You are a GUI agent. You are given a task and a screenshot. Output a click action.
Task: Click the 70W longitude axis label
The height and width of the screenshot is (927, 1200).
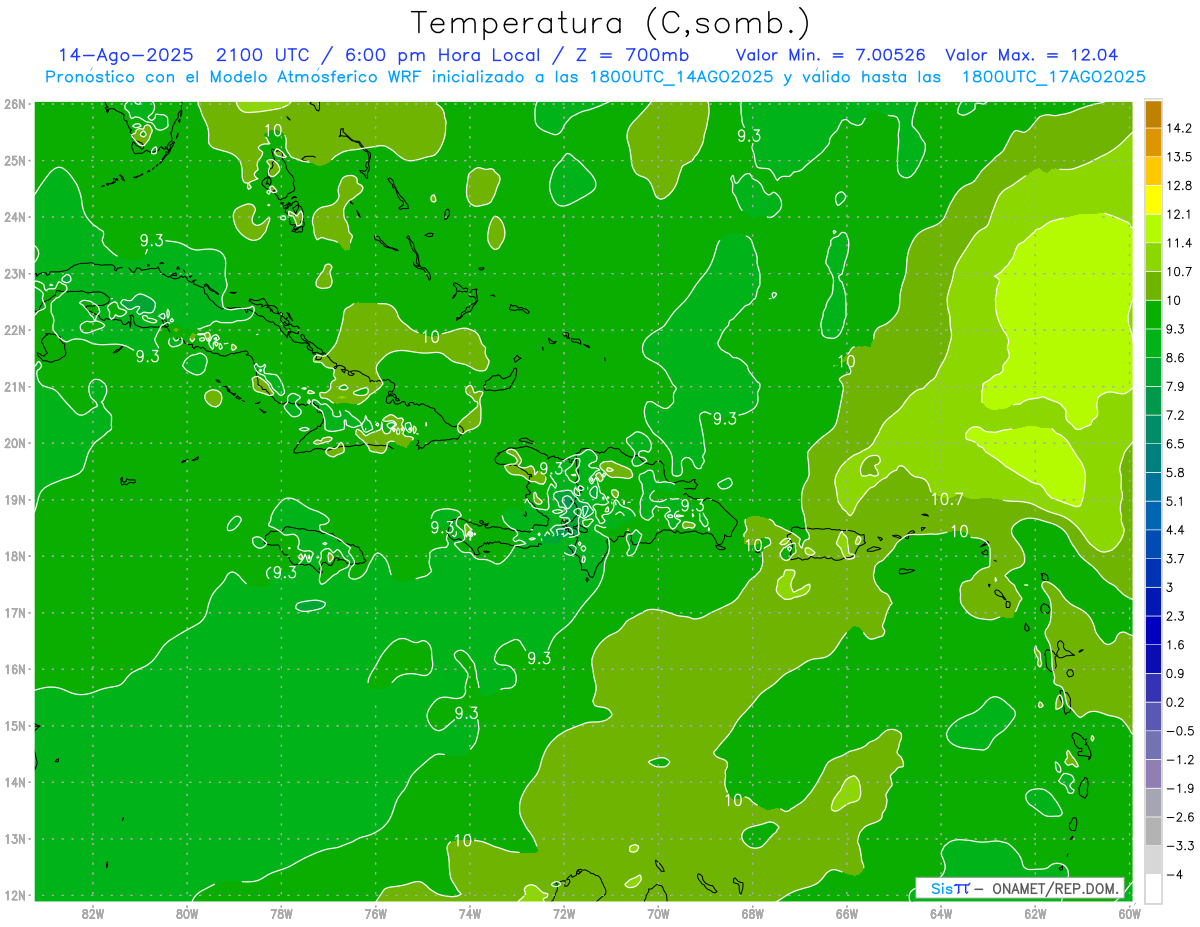pos(658,913)
